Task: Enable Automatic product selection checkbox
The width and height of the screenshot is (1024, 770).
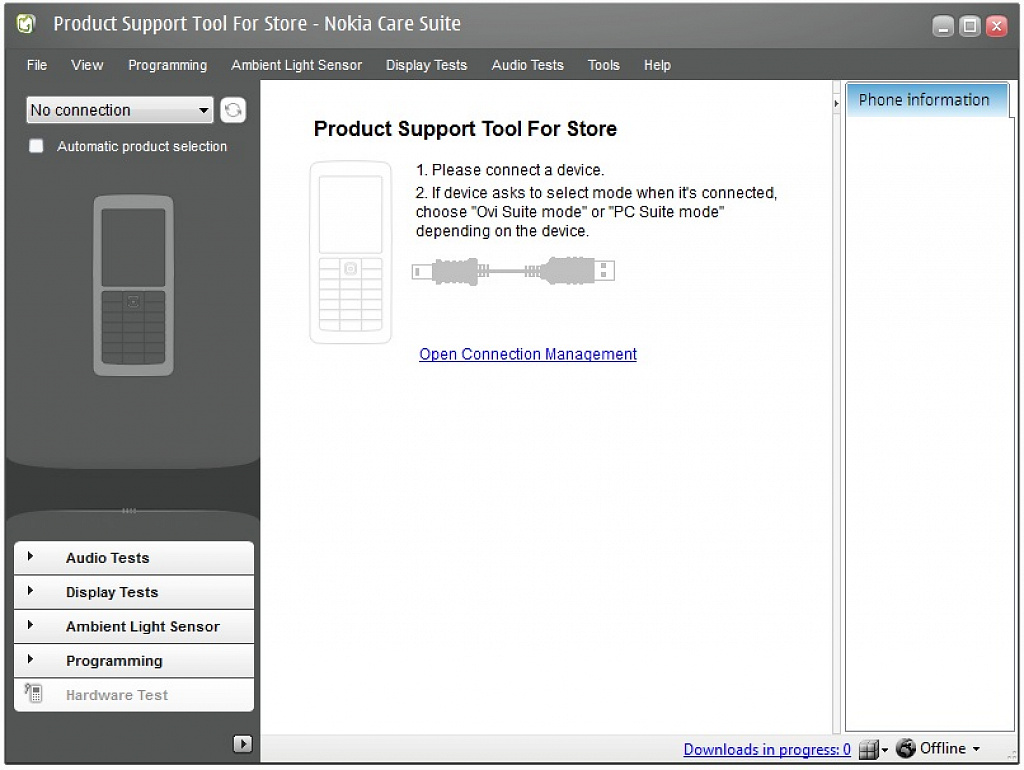Action: [37, 146]
